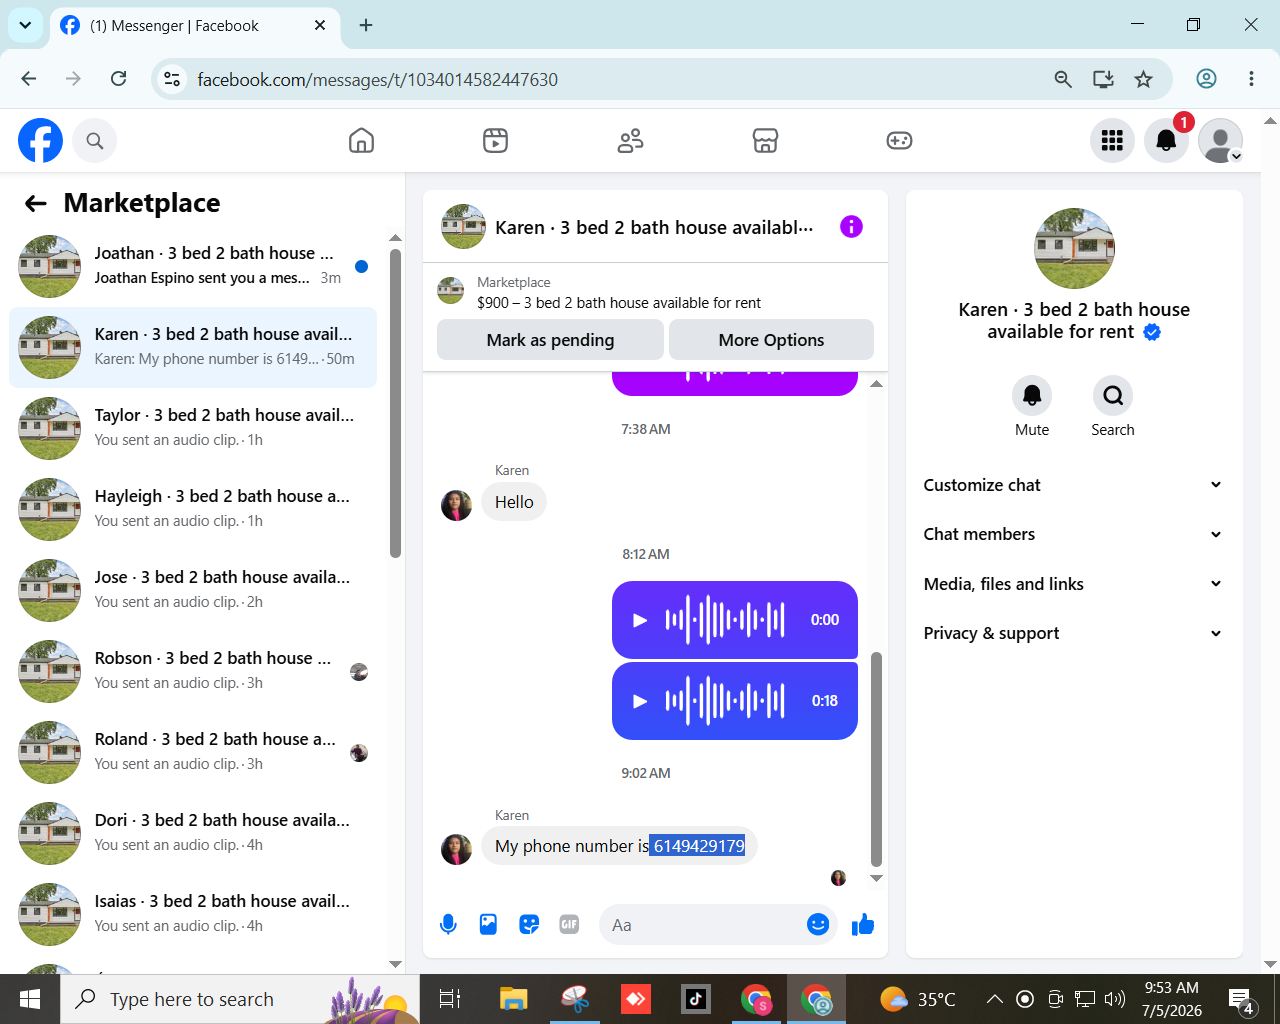Open the Dori conversation

[193, 833]
